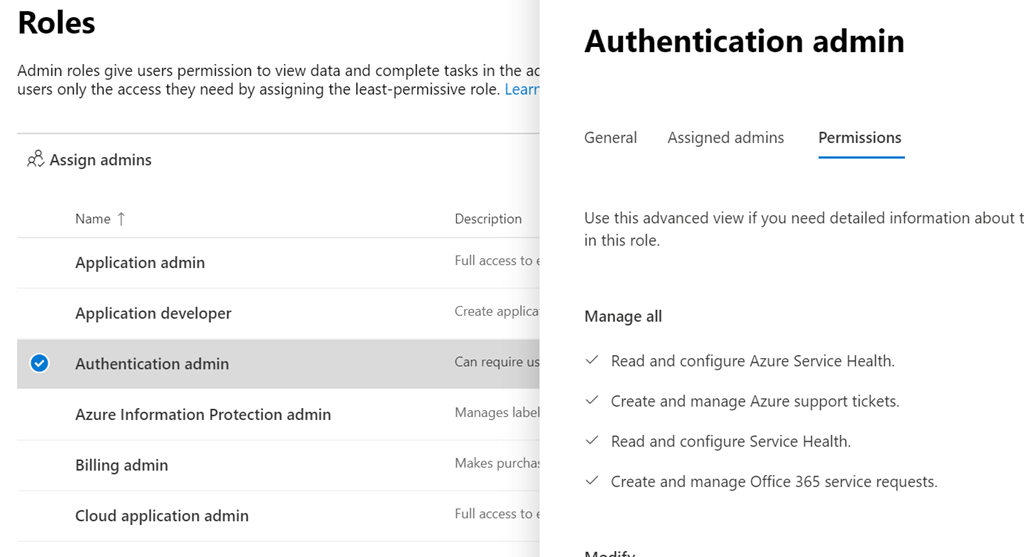
Task: Click checkmark beside Create and manage Azure support tickets
Action: tap(592, 401)
